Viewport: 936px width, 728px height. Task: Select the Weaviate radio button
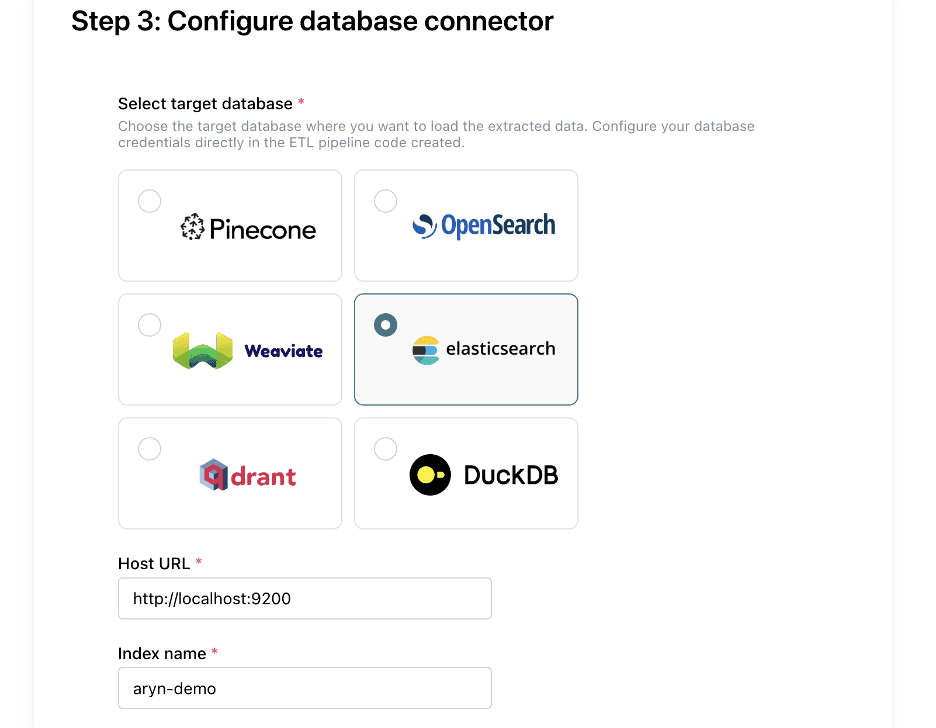(x=149, y=324)
